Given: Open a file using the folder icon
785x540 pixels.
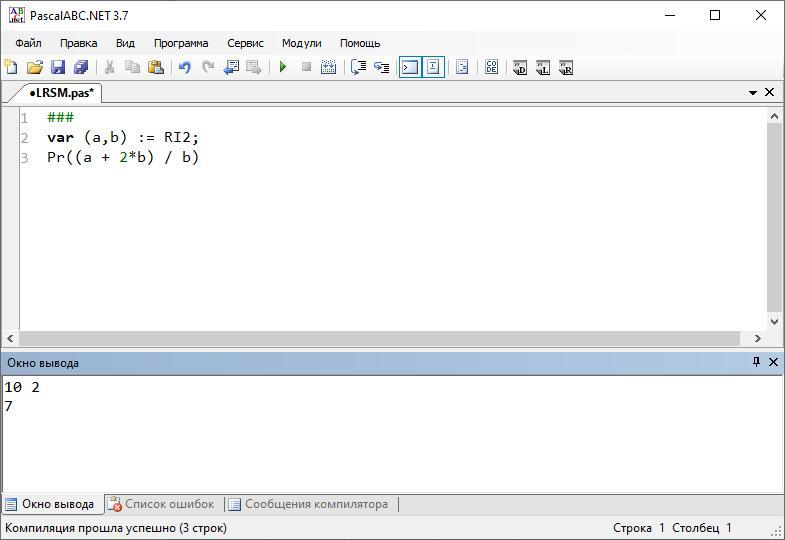Looking at the screenshot, I should [x=35, y=67].
